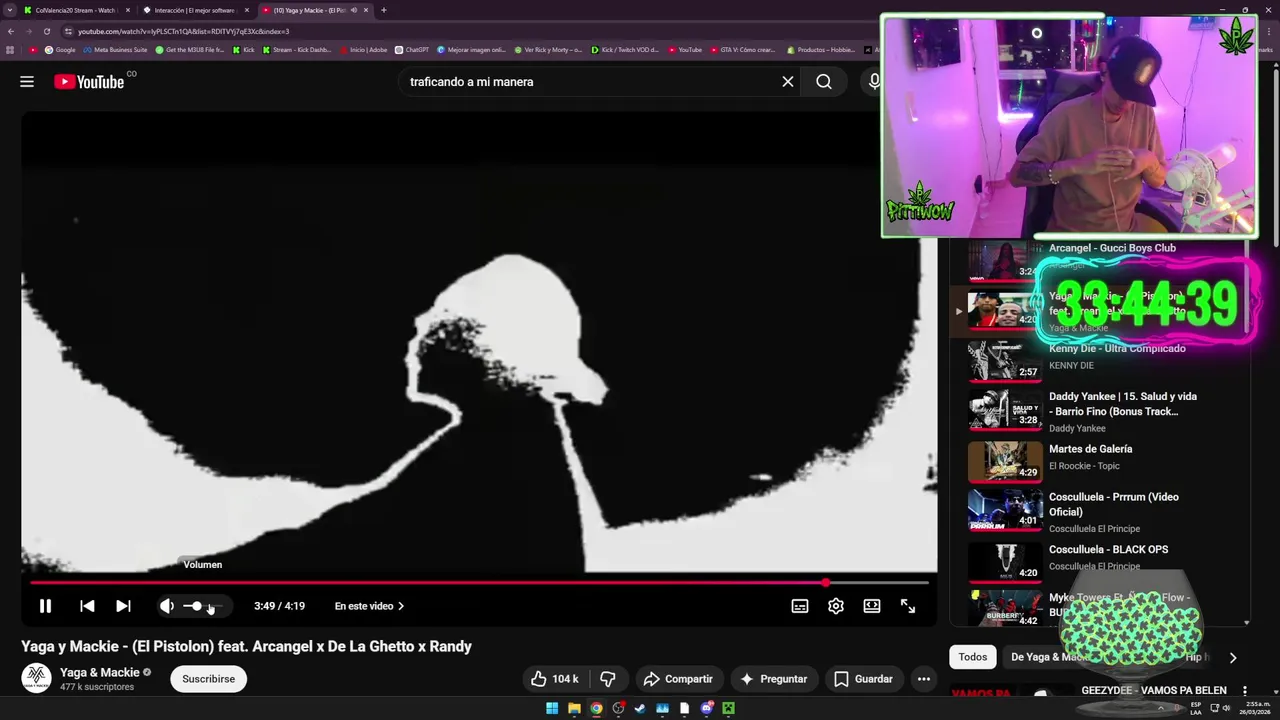Run search with the magnifier button
The image size is (1280, 720).
824,82
